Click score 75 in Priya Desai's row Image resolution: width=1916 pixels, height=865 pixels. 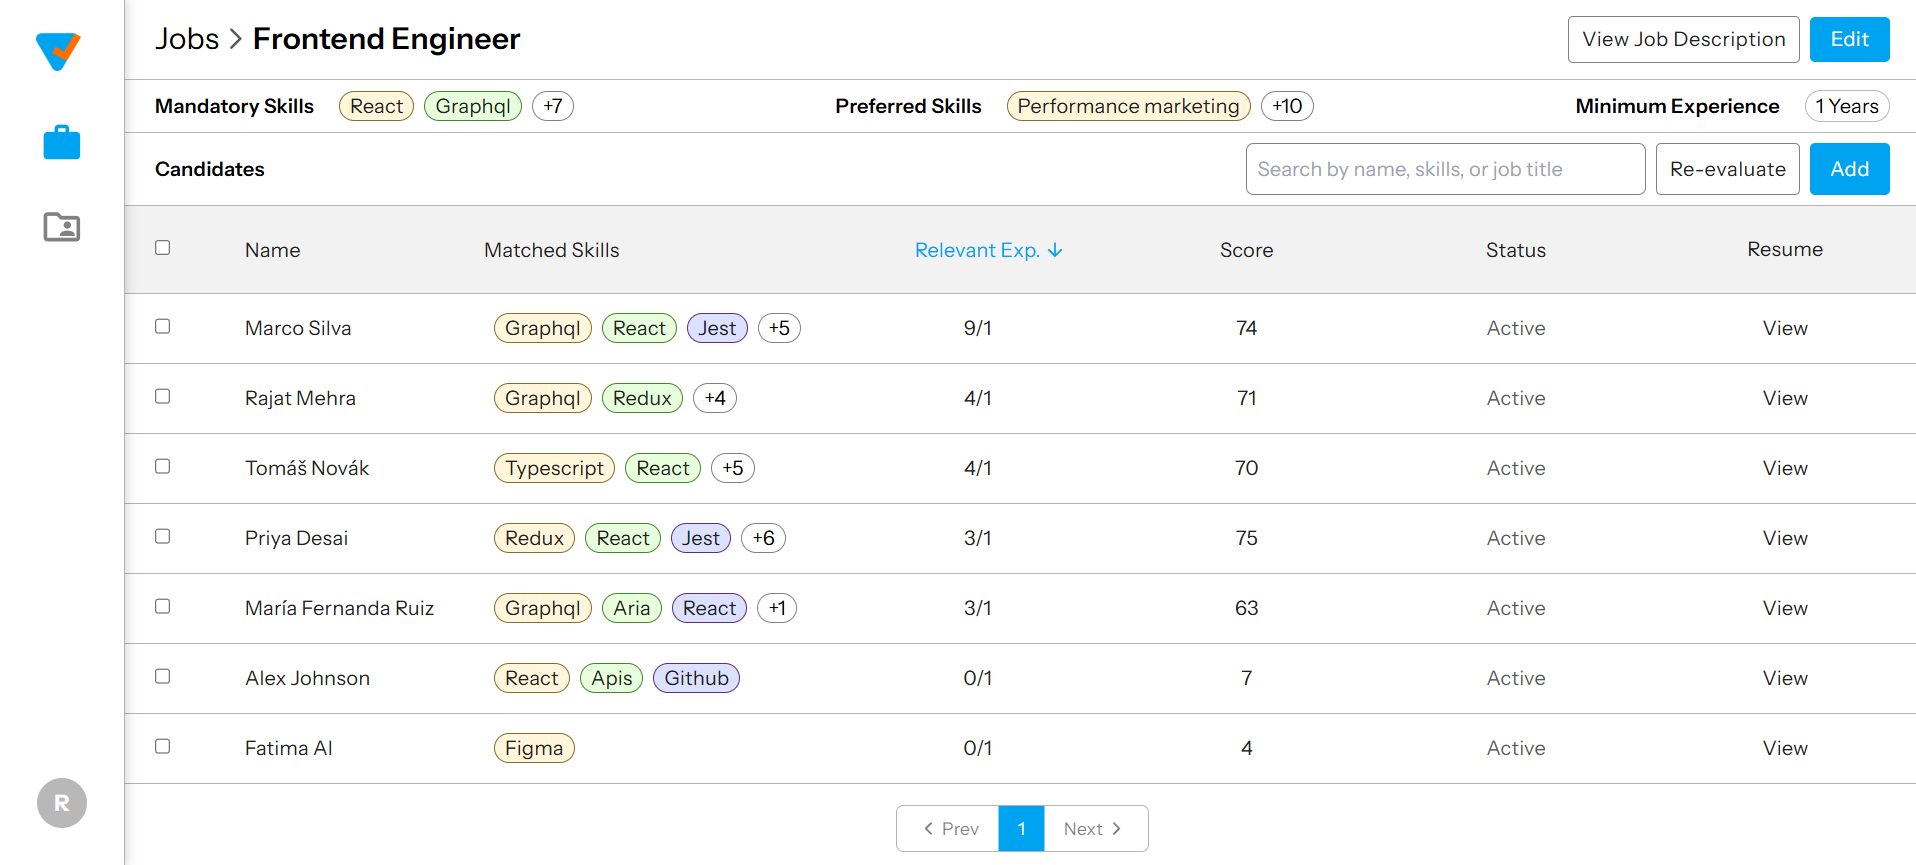1247,538
